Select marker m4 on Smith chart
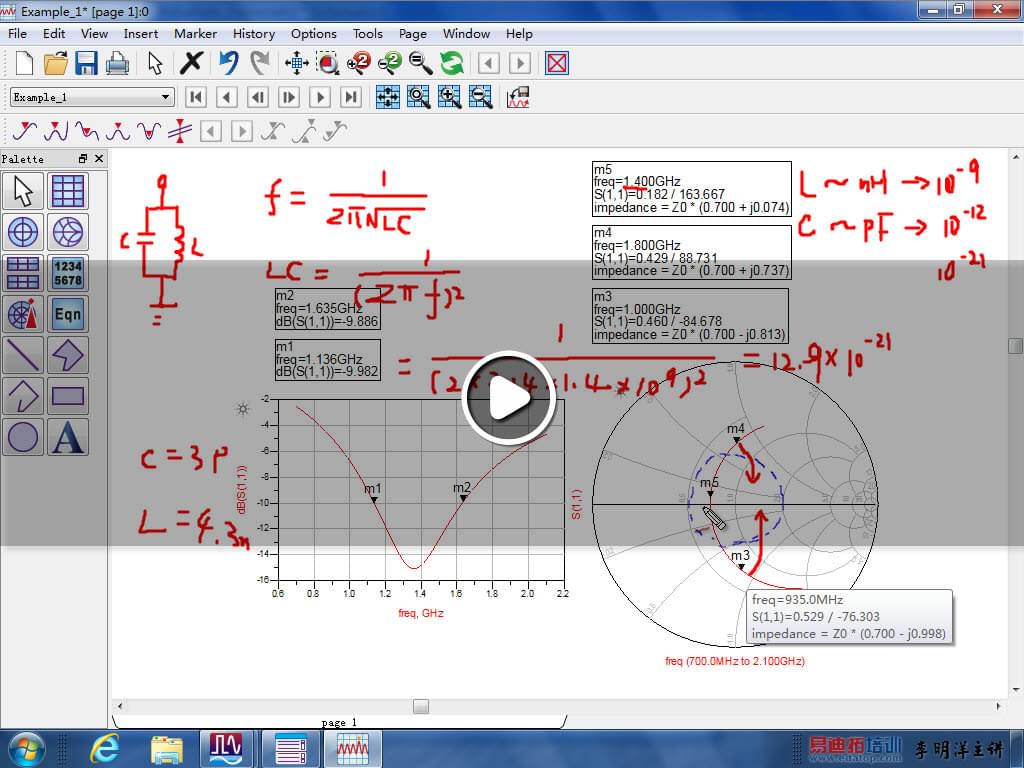Image resolution: width=1024 pixels, height=768 pixels. pyautogui.click(x=737, y=441)
